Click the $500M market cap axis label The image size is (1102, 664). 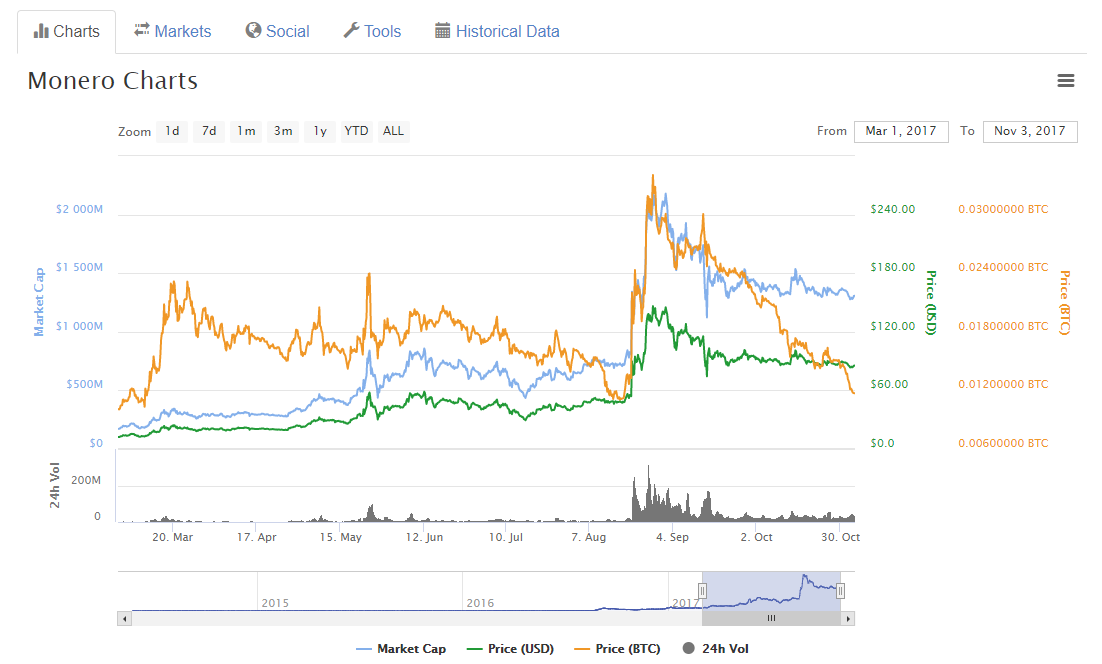(84, 384)
